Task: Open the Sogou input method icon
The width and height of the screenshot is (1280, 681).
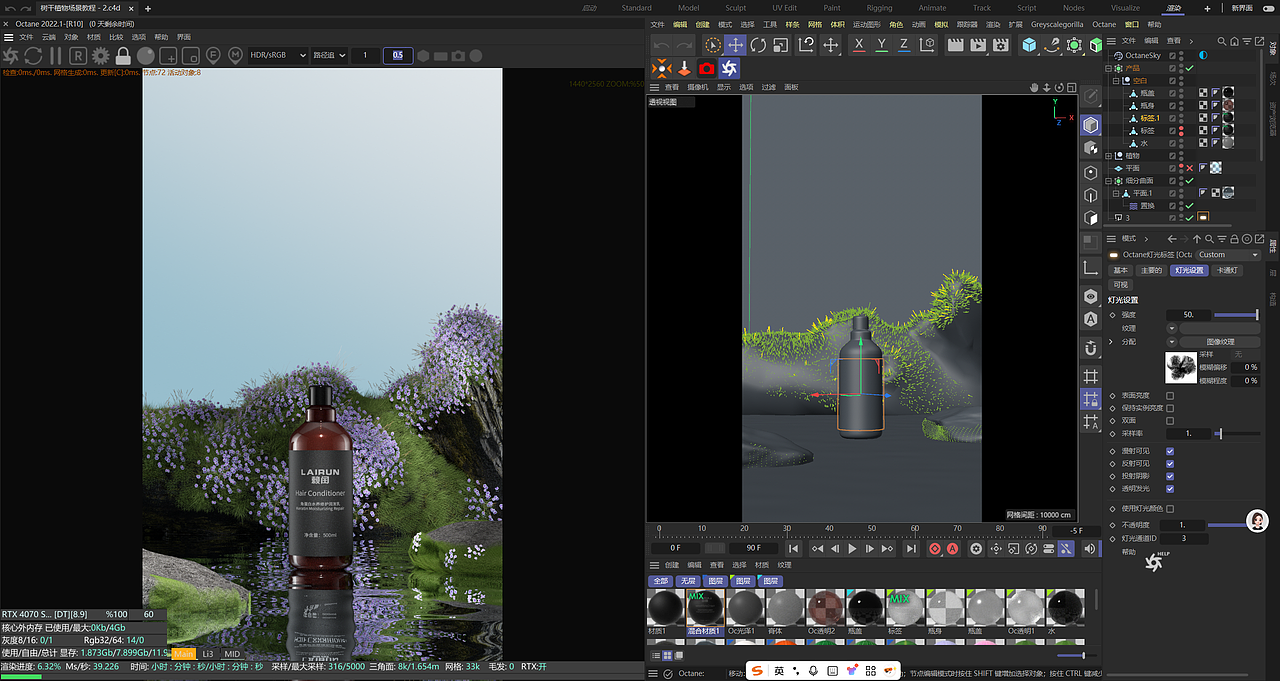Action: pos(758,669)
